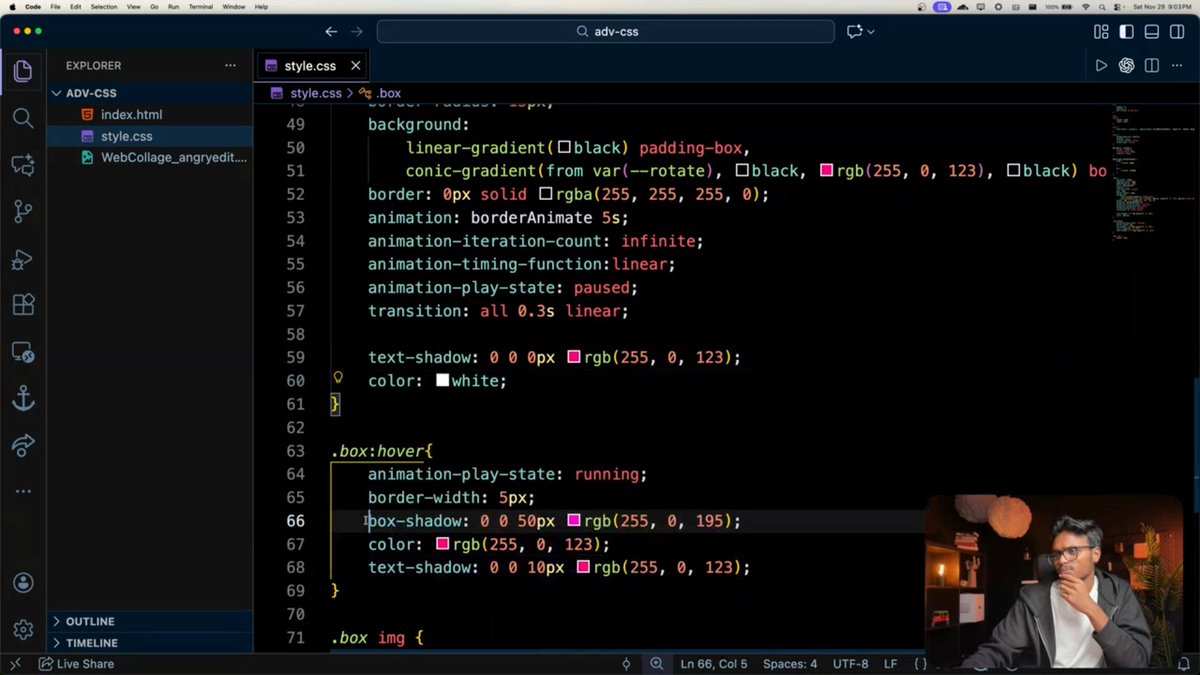Select the Source Control icon
This screenshot has width=1200, height=675.
pos(24,211)
